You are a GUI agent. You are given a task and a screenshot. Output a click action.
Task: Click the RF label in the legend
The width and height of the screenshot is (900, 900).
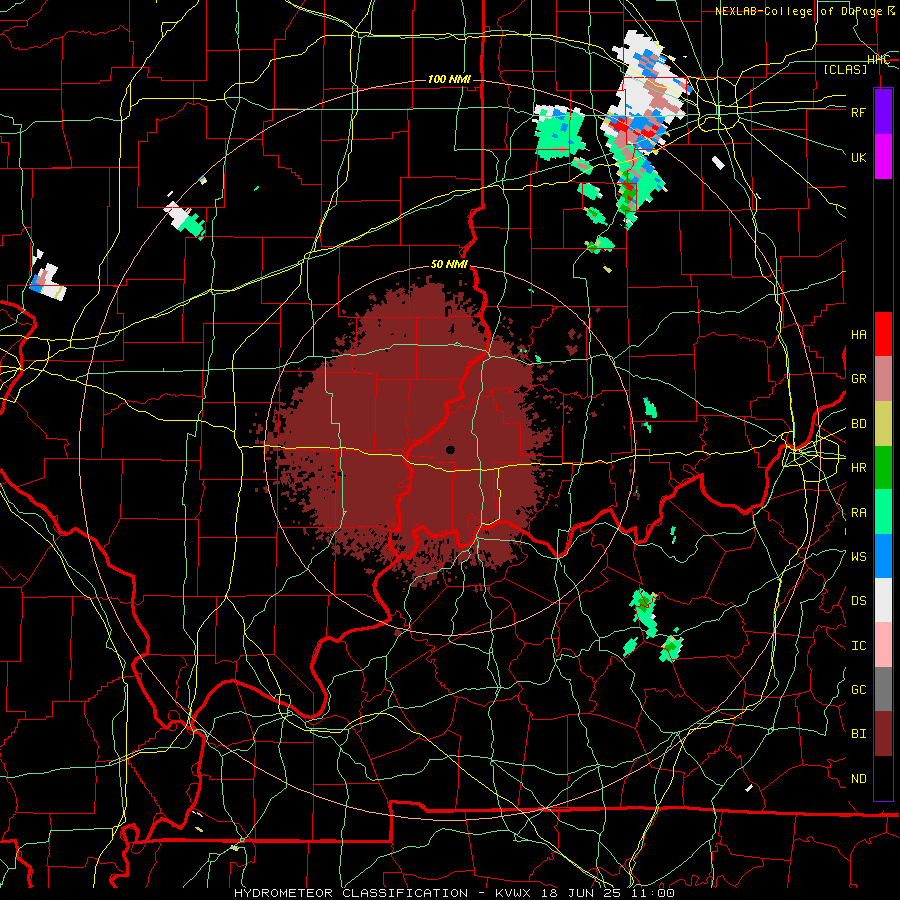(x=858, y=112)
